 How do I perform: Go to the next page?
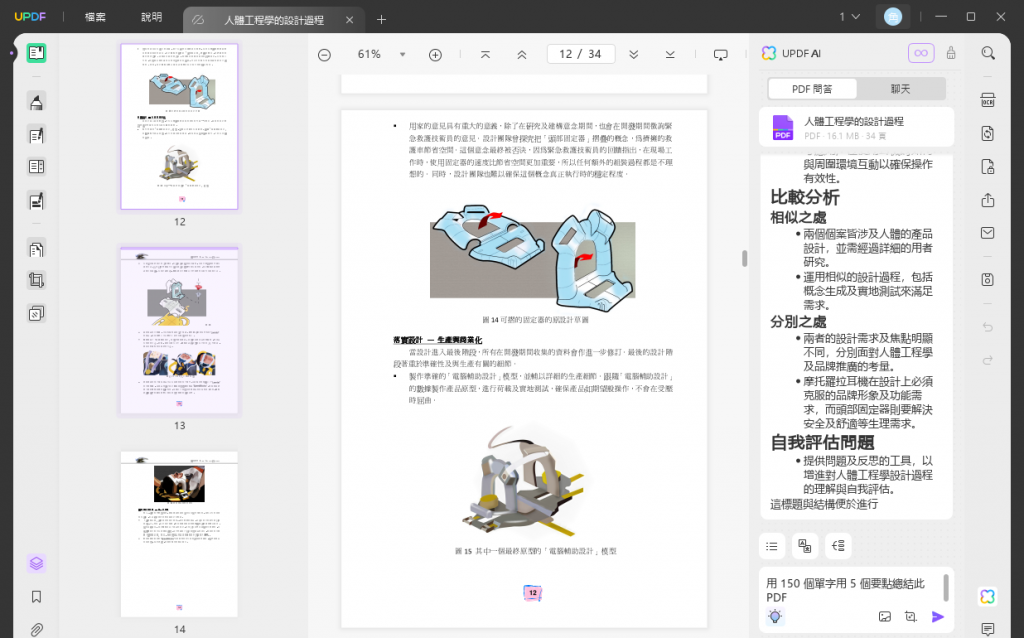click(633, 55)
